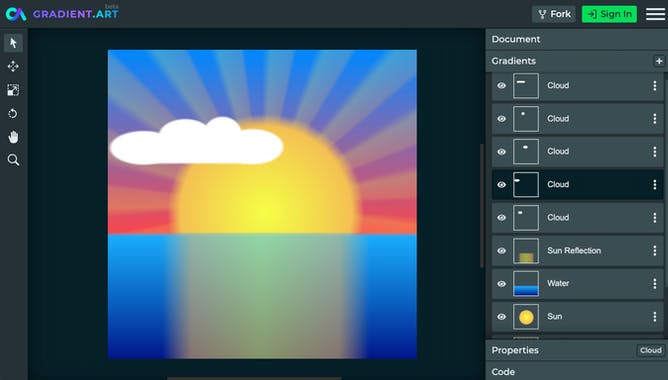Toggle eye of Cloud layer above Sun Reflection
668x380 pixels.
click(x=502, y=218)
